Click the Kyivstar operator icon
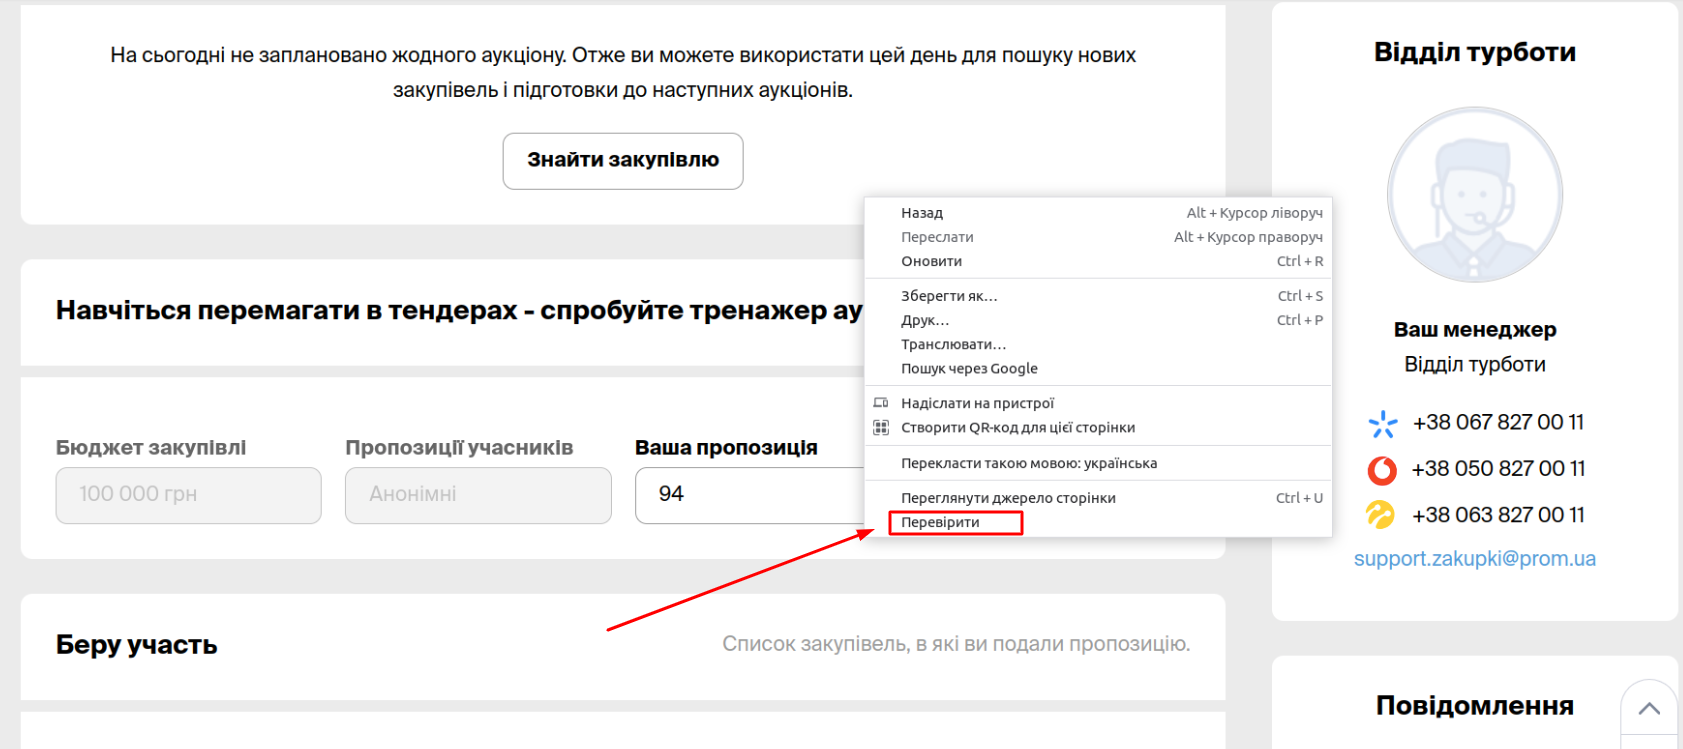Image resolution: width=1683 pixels, height=749 pixels. [1382, 424]
